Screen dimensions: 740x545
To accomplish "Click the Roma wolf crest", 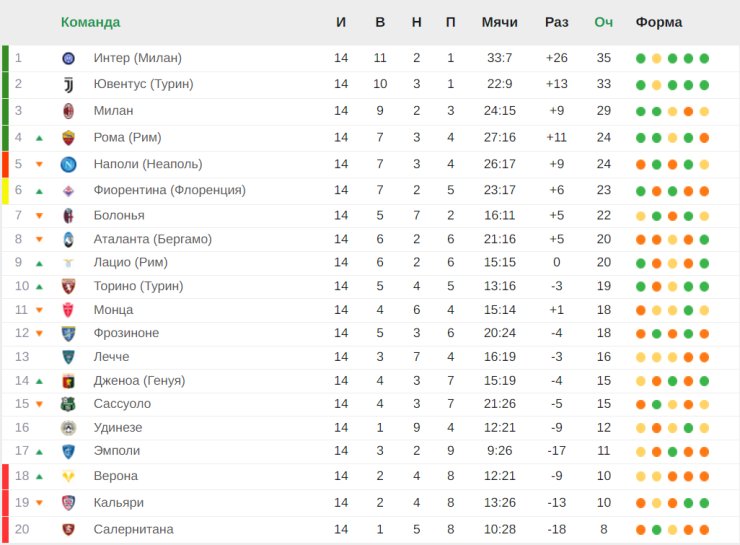I will 68,138.
